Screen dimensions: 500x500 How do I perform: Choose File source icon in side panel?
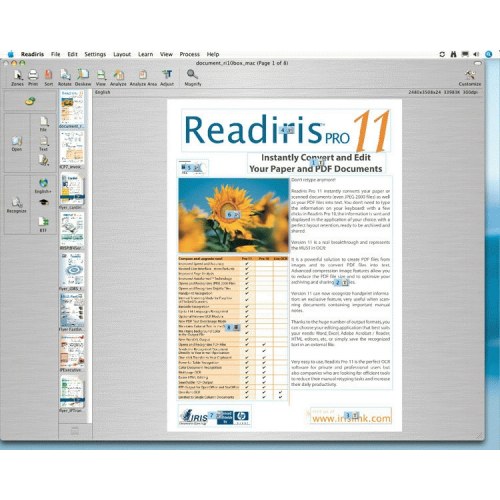click(43, 124)
